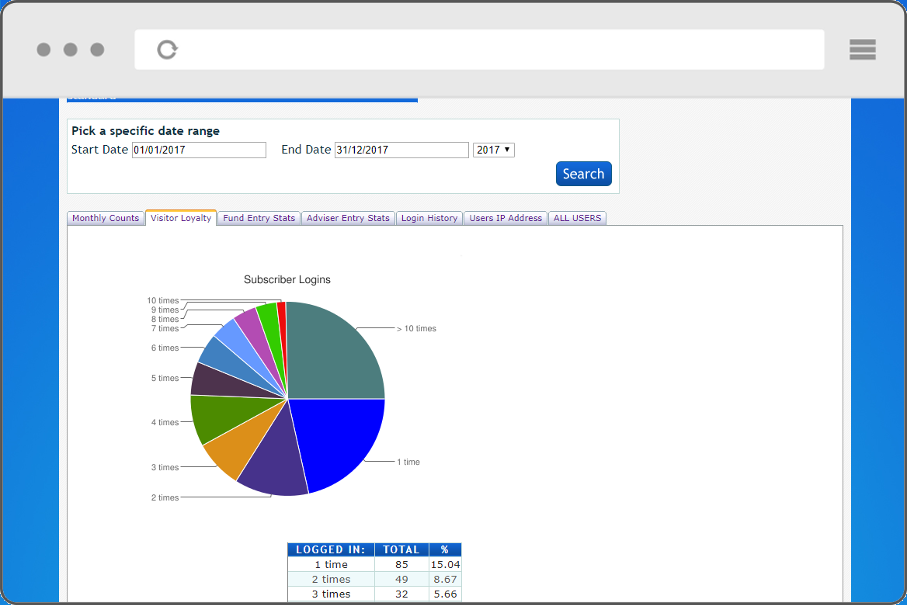Select the ALL USERS tab
The image size is (907, 605).
click(578, 218)
